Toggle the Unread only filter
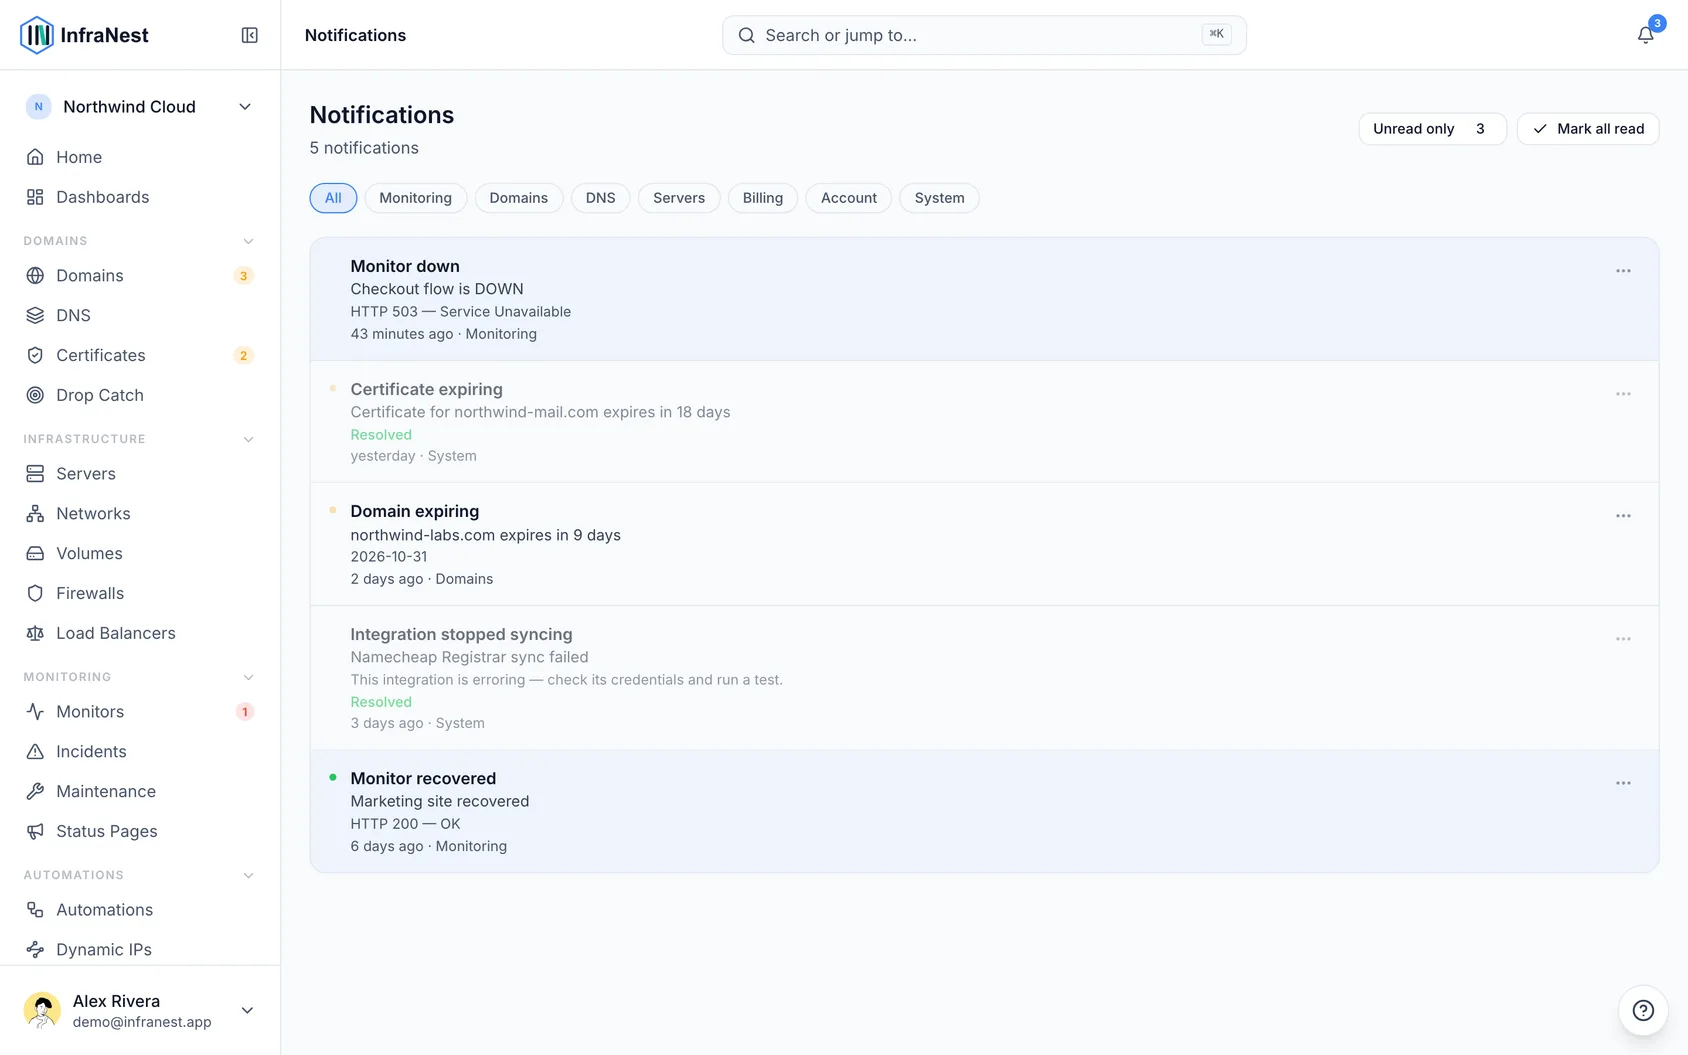The image size is (1688, 1055). click(x=1432, y=129)
